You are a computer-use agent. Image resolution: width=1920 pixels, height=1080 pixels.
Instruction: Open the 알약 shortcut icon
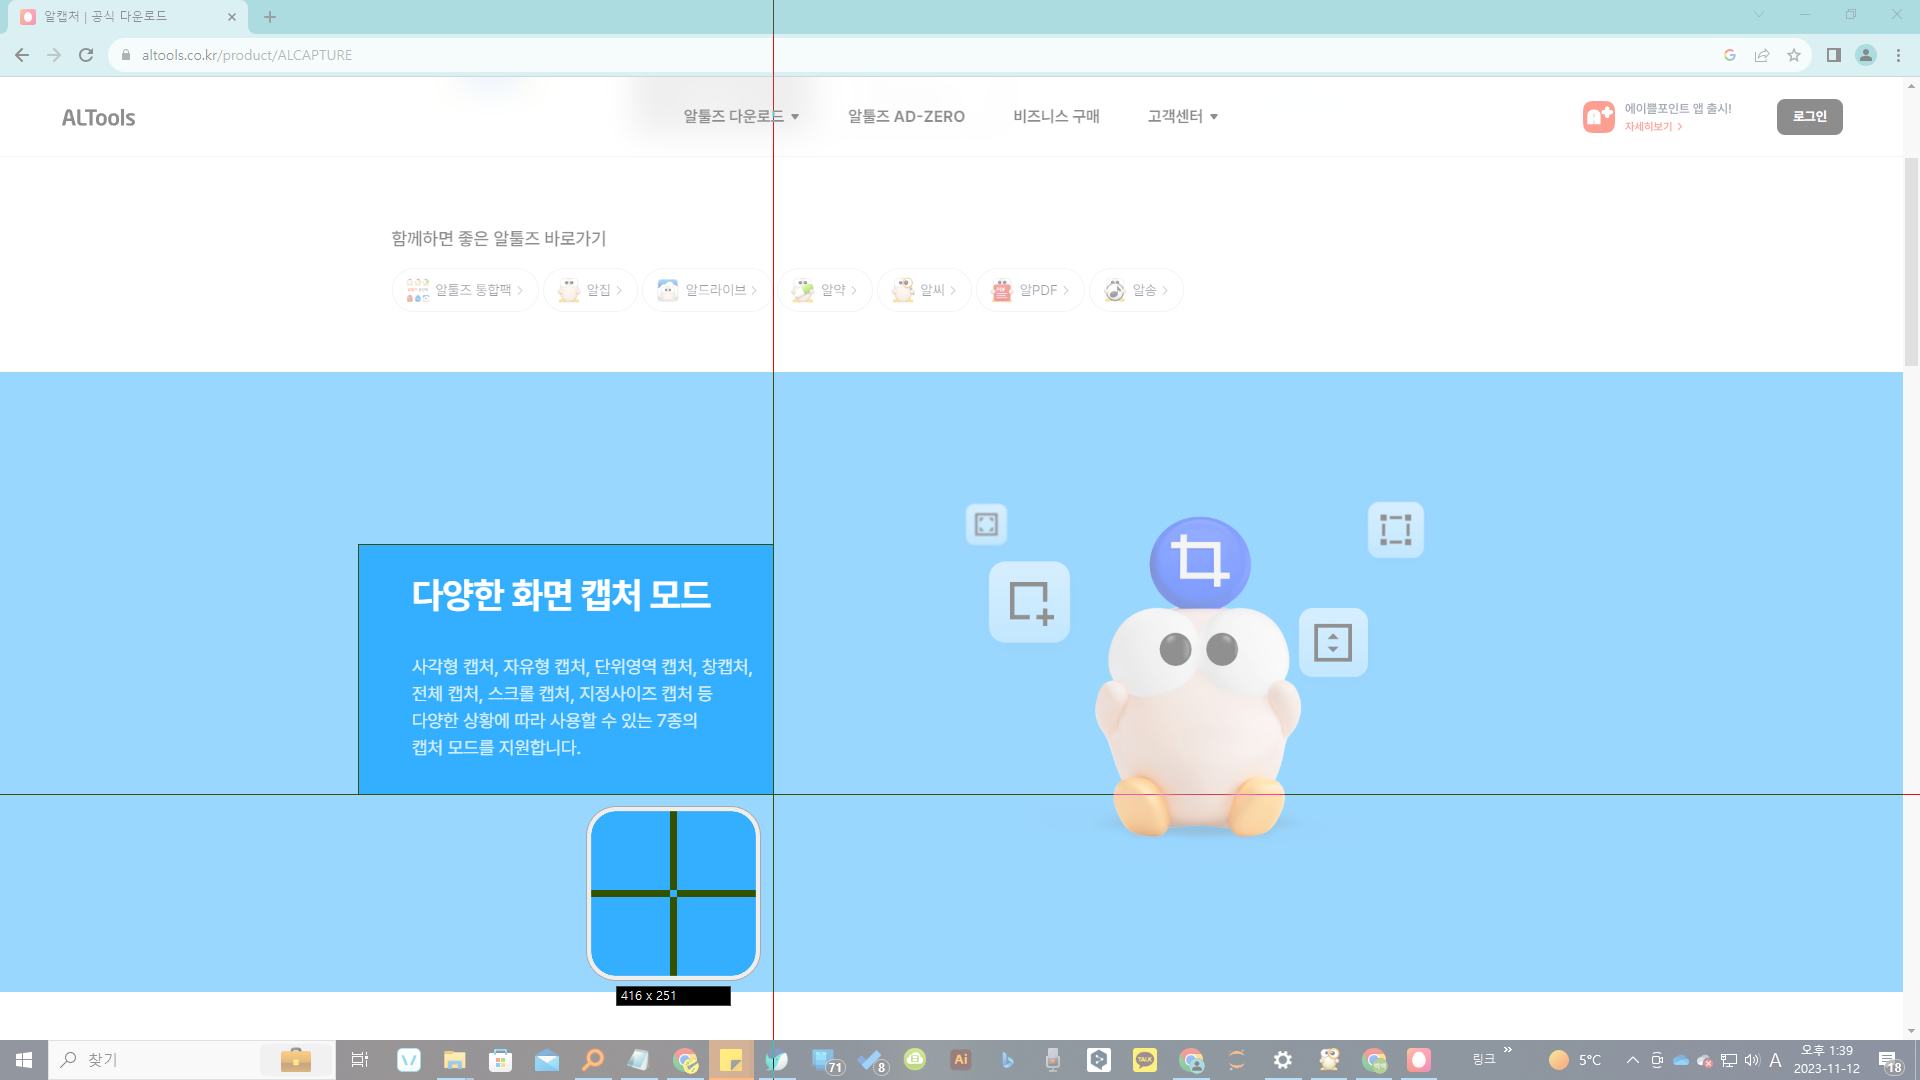click(801, 290)
